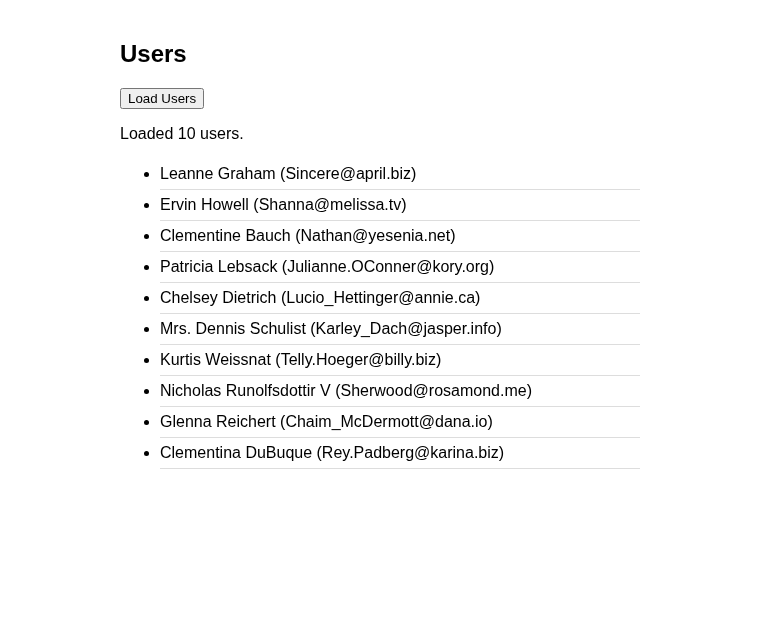The width and height of the screenshot is (760, 620).
Task: Click the email Karley_Dach@jasper.info
Action: click(x=406, y=329)
